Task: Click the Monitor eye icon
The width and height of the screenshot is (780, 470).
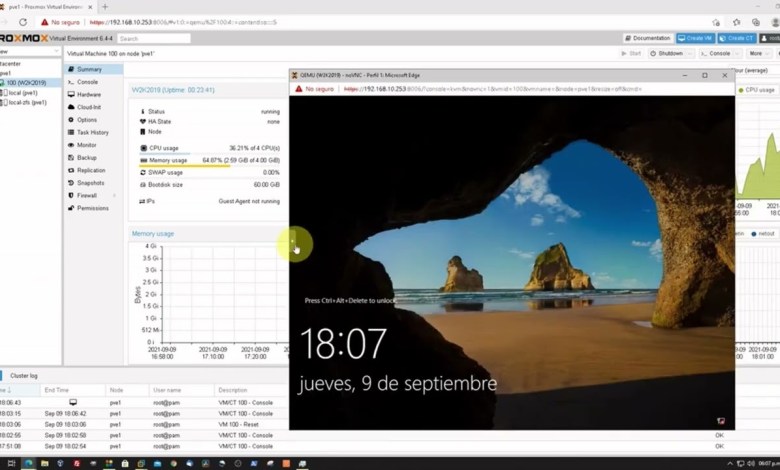Action: click(x=71, y=145)
